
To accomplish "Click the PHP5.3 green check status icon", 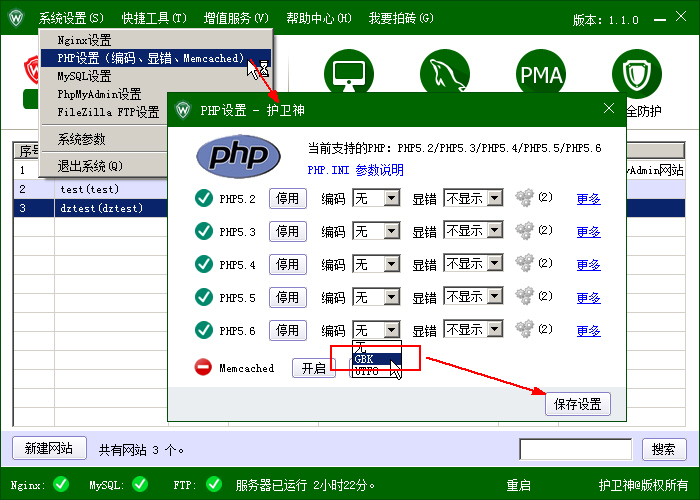I will click(204, 231).
